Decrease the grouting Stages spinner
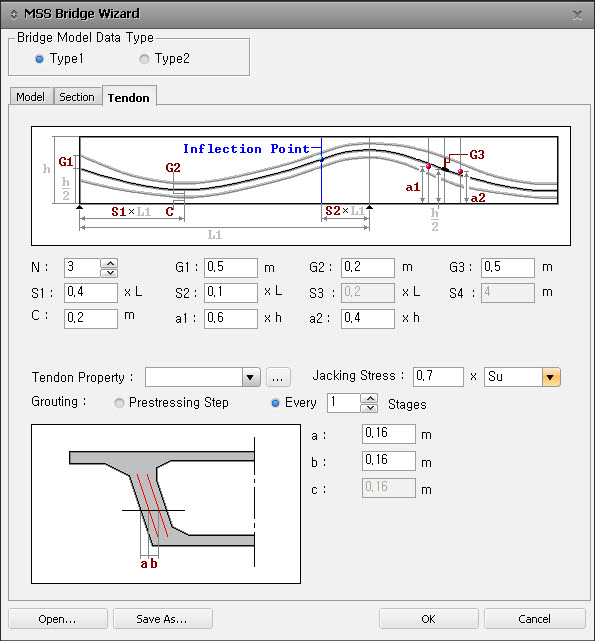Image resolution: width=595 pixels, height=641 pixels. pyautogui.click(x=370, y=408)
